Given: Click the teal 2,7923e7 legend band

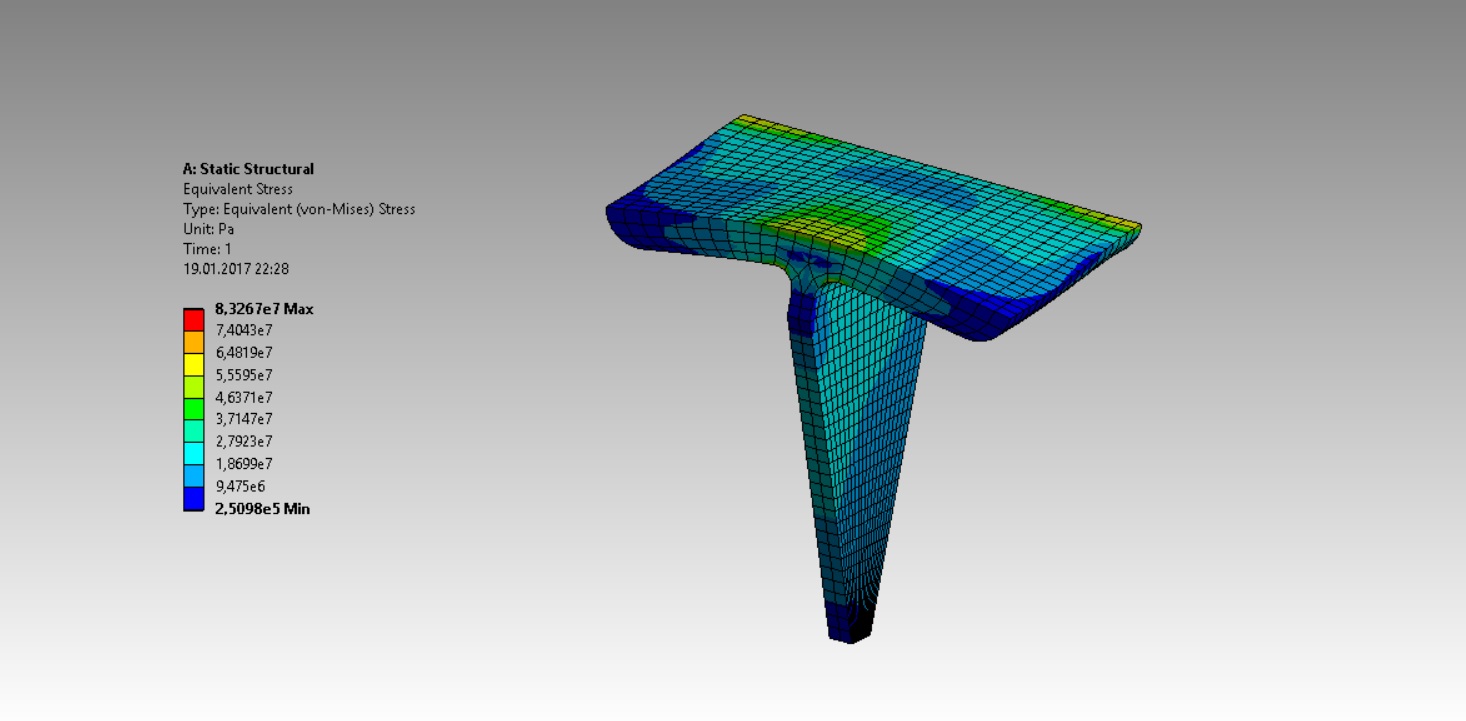Looking at the screenshot, I should [x=196, y=441].
